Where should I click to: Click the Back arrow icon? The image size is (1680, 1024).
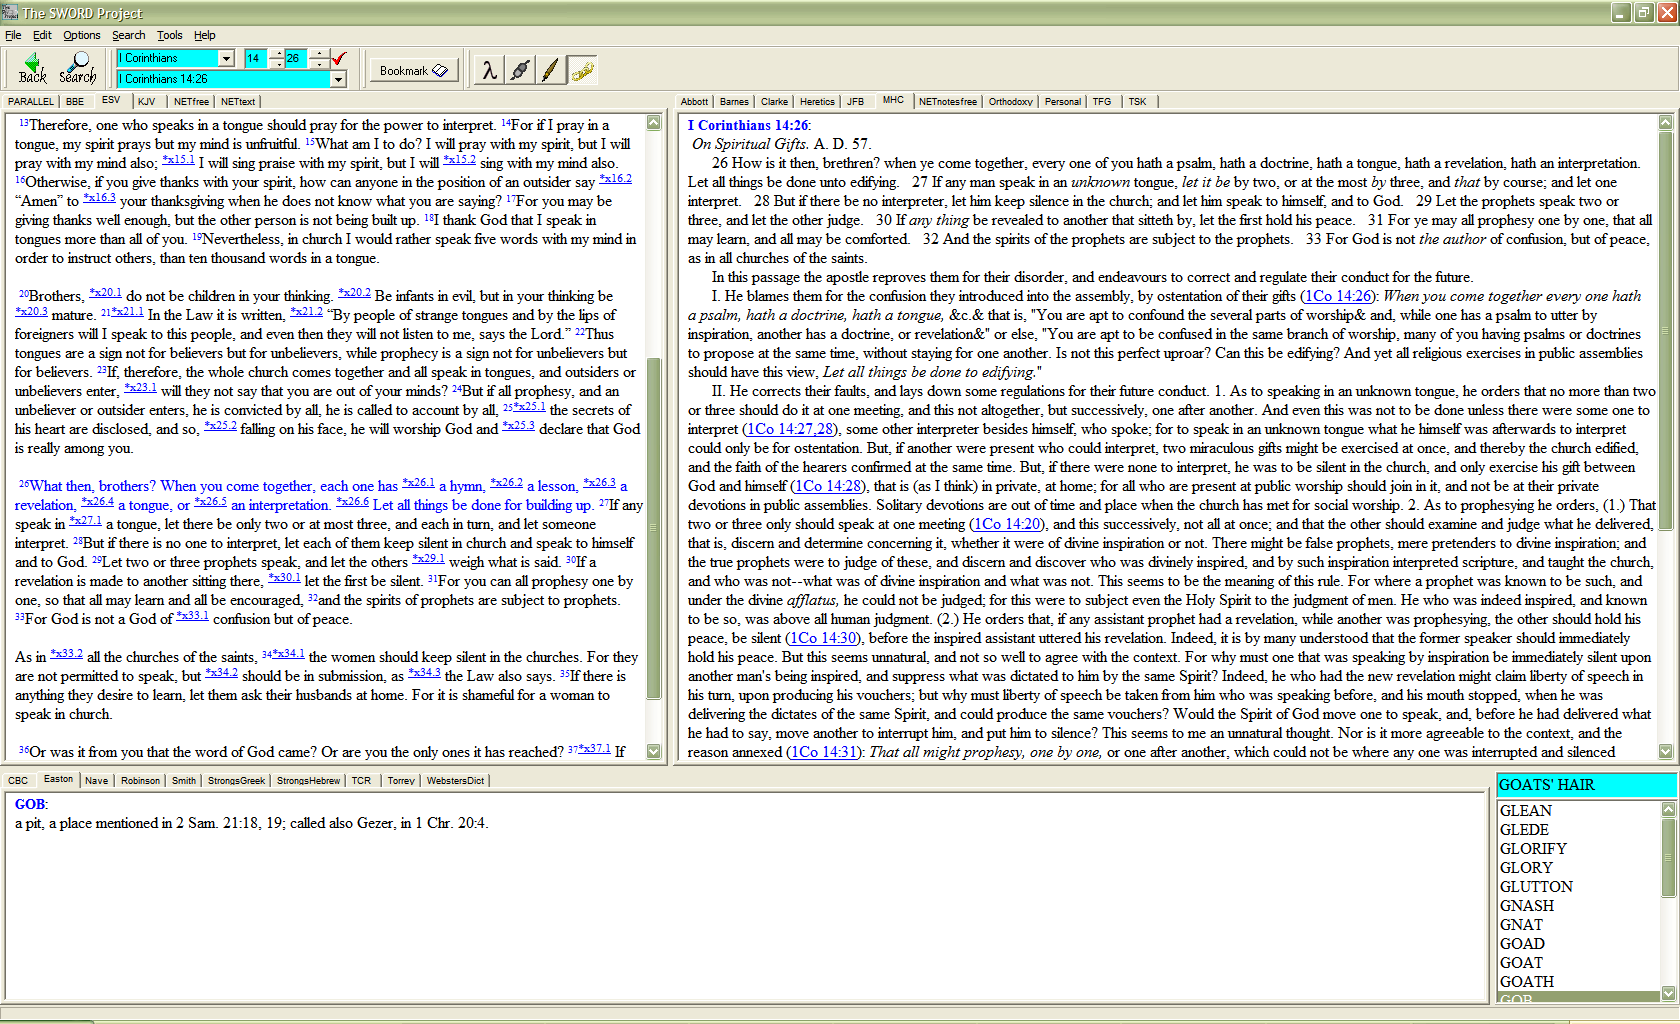pyautogui.click(x=32, y=67)
